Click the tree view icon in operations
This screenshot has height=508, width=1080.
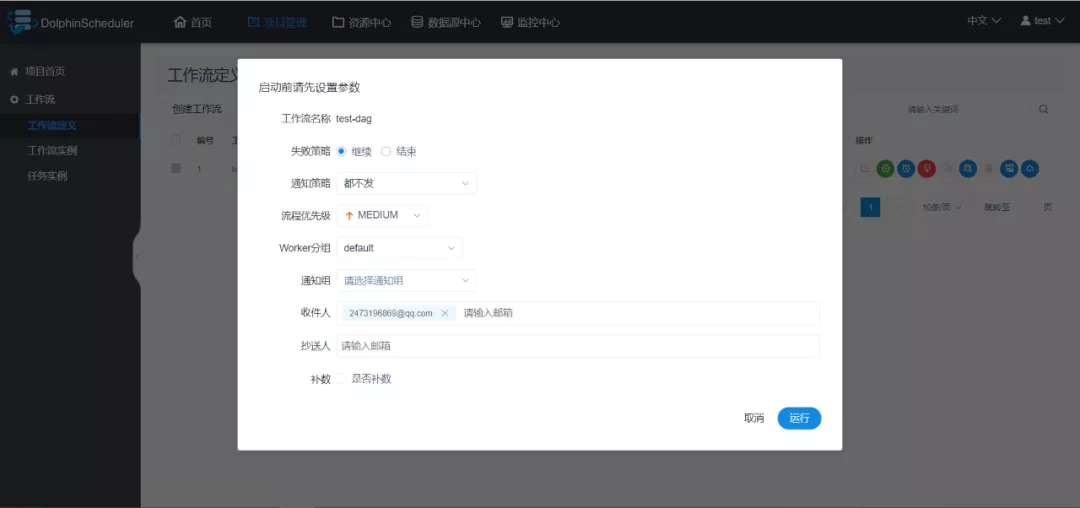1009,169
